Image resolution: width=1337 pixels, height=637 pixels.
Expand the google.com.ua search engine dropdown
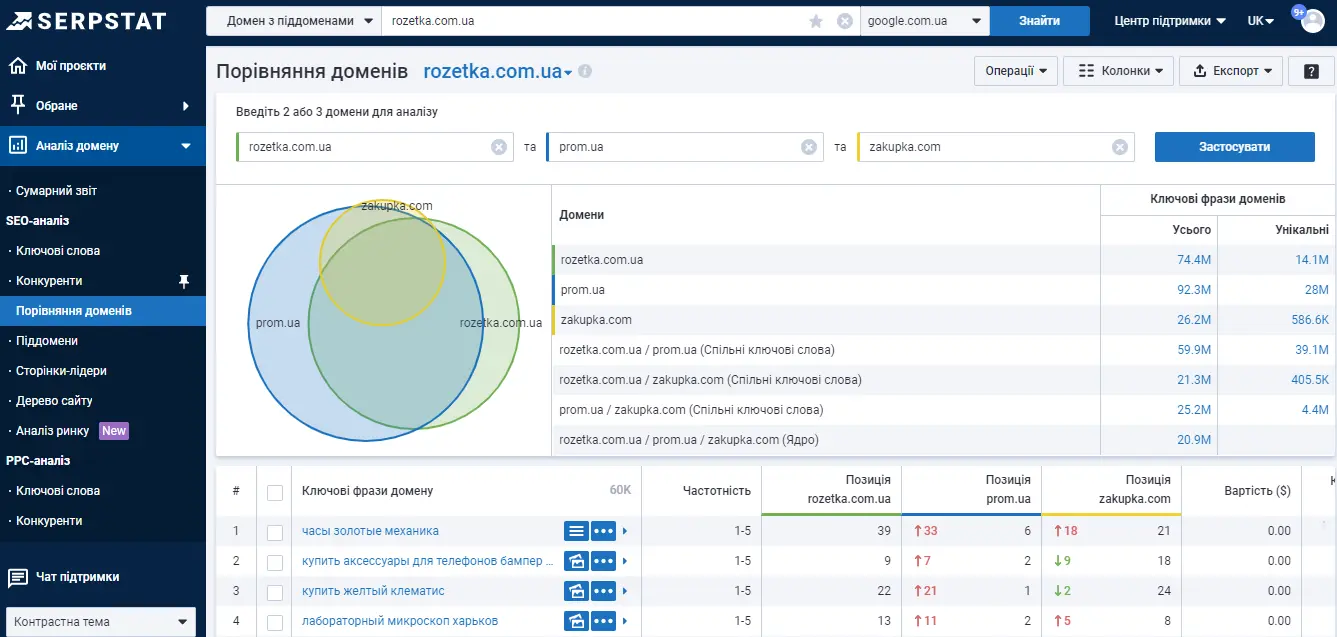click(925, 21)
